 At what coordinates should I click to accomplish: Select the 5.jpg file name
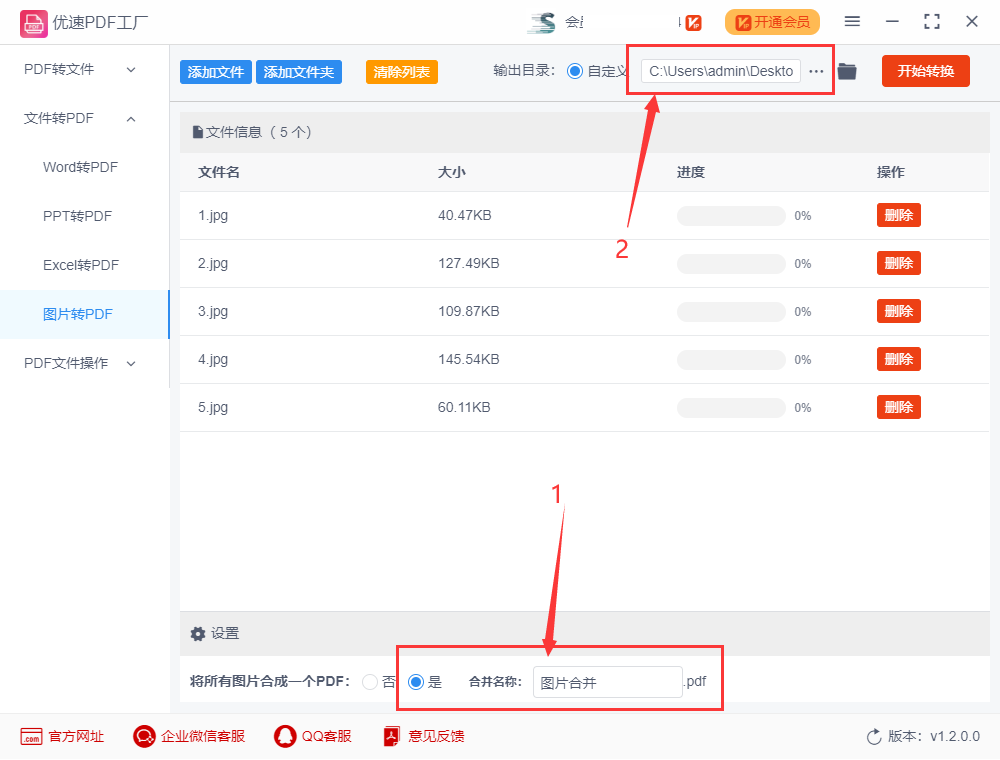coord(213,407)
